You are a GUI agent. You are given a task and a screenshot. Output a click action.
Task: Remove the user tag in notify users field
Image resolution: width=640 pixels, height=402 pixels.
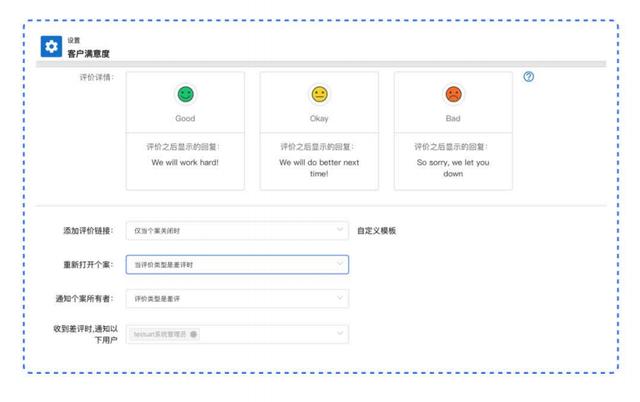[193, 334]
